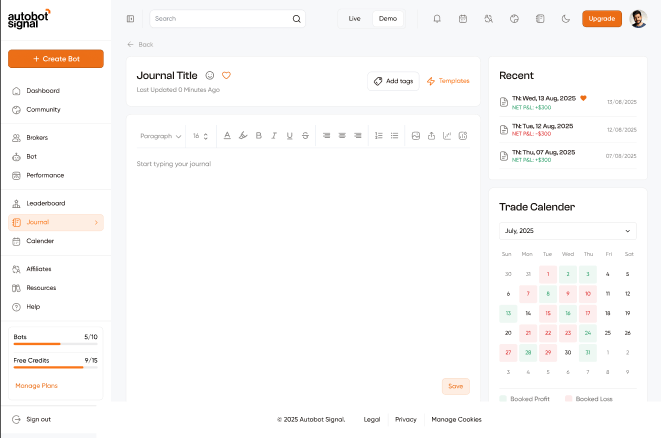
Task: Insert an image into journal
Action: click(x=416, y=136)
